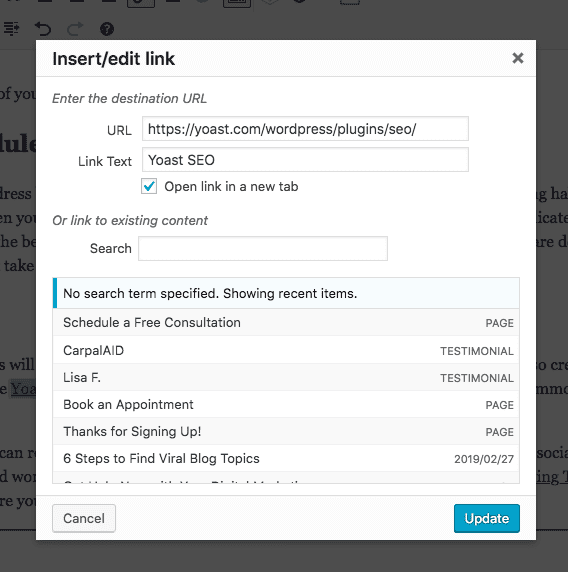Image resolution: width=568 pixels, height=572 pixels.
Task: Uncheck Open link in a new tab
Action: [149, 186]
